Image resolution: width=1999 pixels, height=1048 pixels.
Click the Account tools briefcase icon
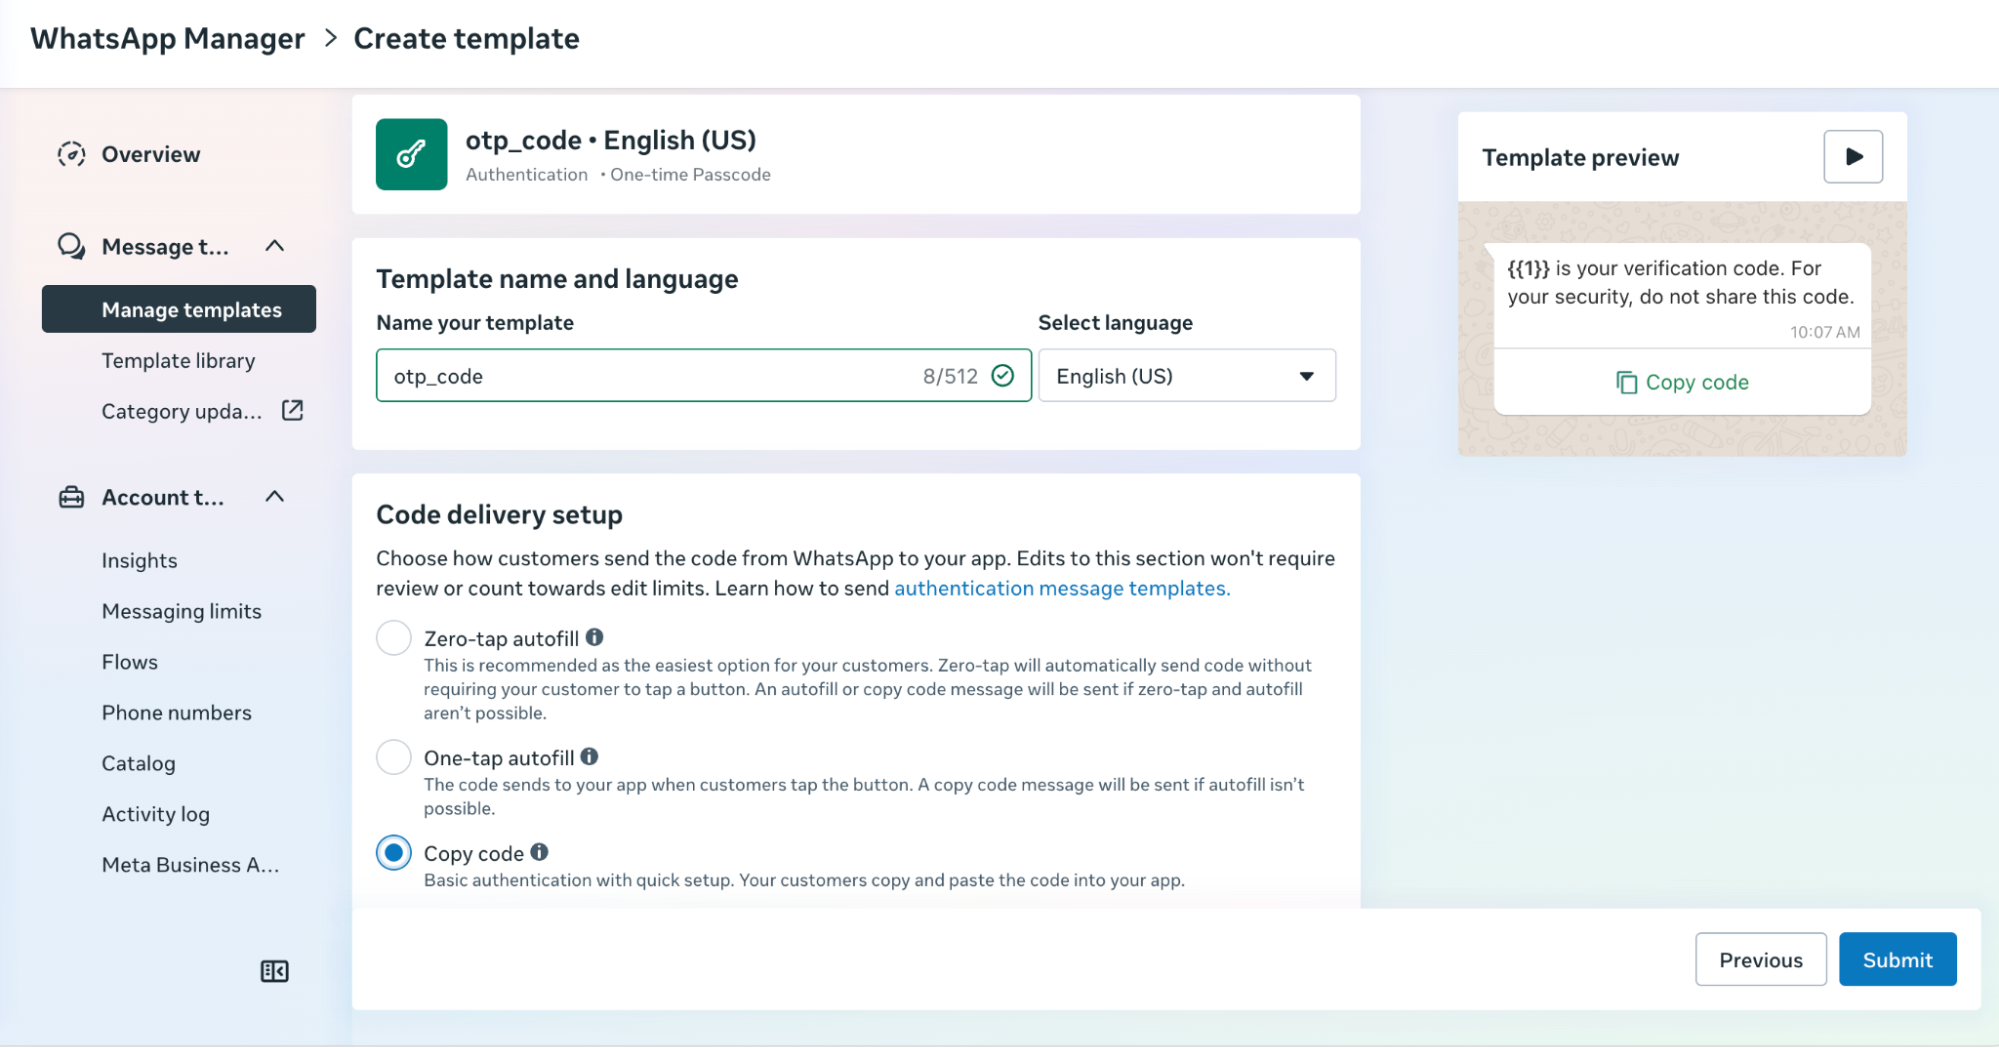71,497
